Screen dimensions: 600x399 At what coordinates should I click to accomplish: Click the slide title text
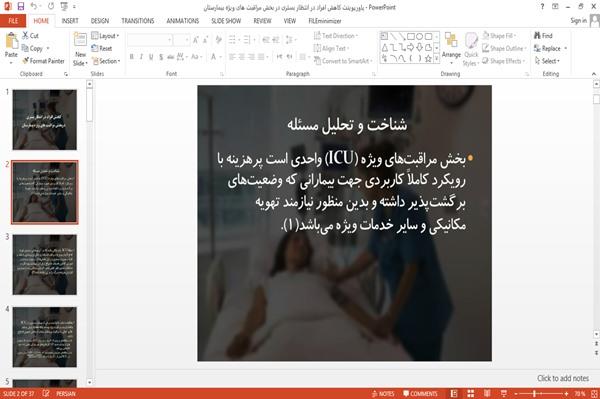click(347, 124)
